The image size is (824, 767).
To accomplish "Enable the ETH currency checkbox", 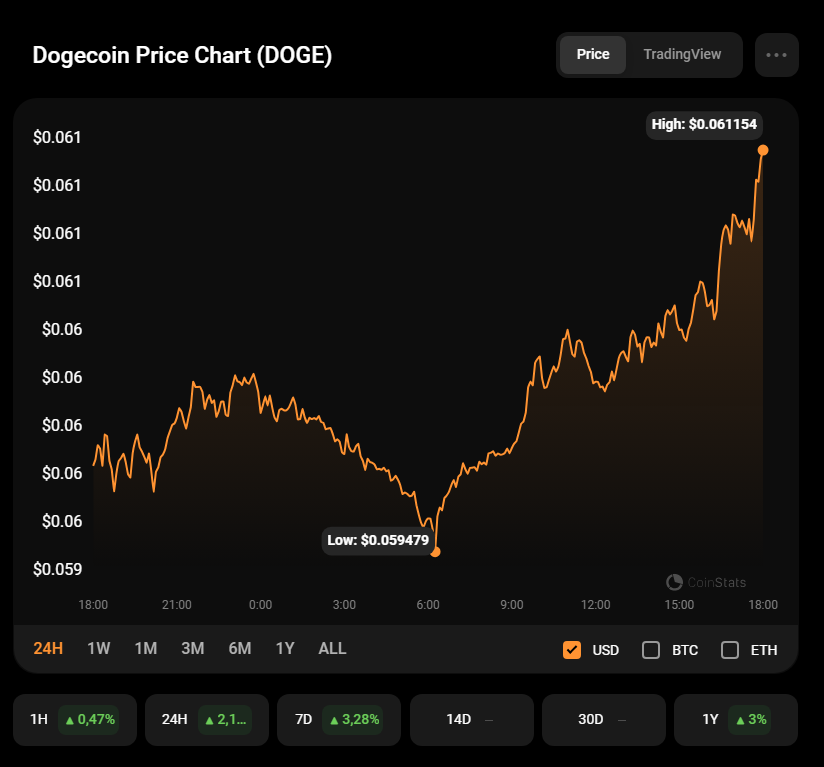I will coord(730,650).
